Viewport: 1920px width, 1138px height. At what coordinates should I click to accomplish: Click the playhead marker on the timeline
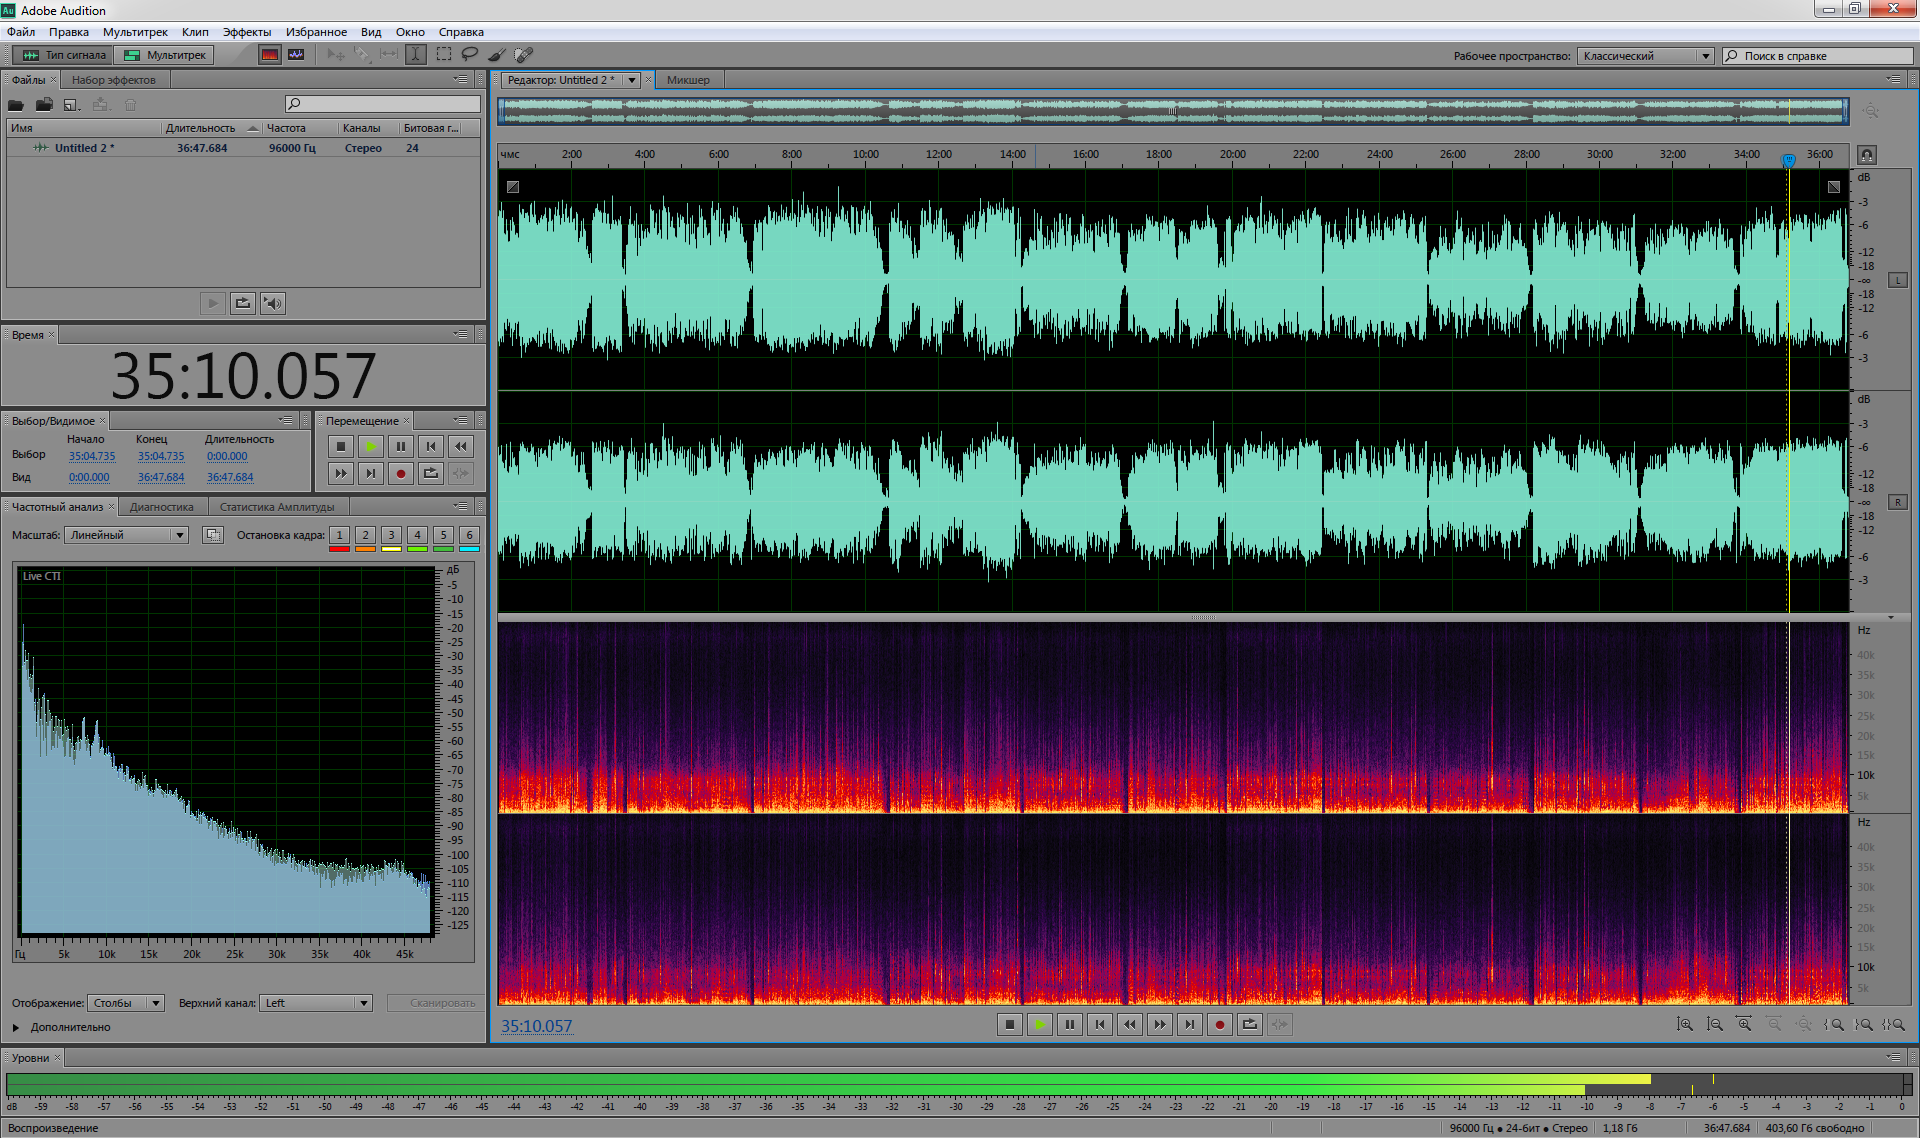1788,159
